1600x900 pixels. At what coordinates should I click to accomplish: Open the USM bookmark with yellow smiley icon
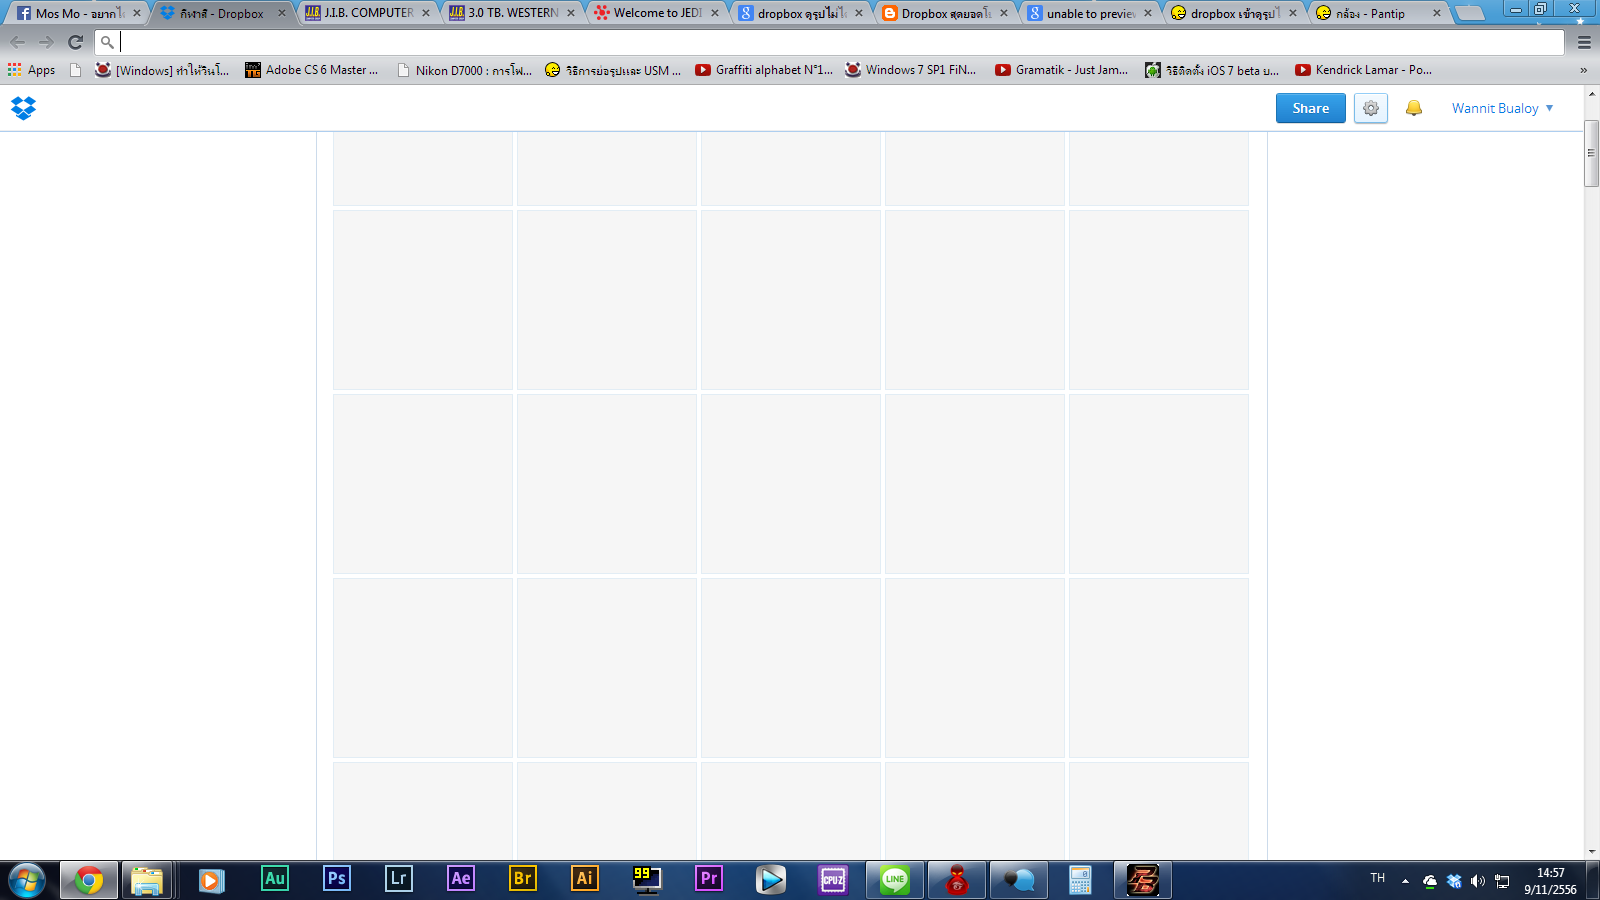coord(613,70)
